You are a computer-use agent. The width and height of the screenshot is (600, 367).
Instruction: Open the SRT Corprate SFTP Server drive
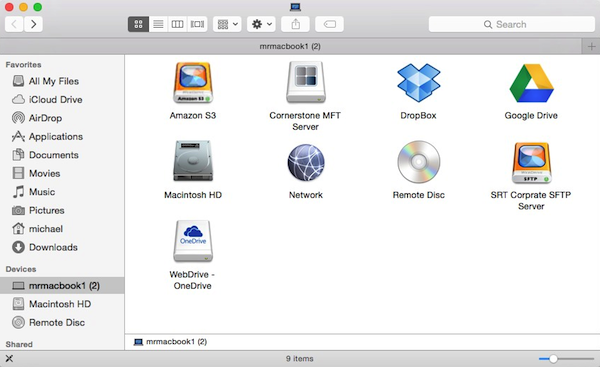[x=531, y=163]
